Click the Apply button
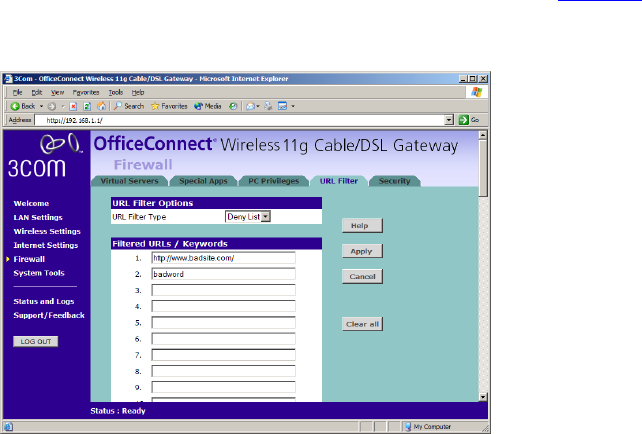Viewport: 642px width, 434px height. (x=362, y=251)
